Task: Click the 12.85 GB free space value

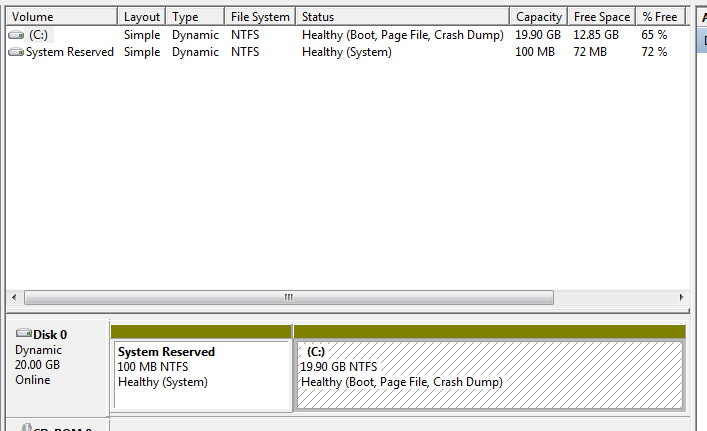Action: pyautogui.click(x=596, y=35)
